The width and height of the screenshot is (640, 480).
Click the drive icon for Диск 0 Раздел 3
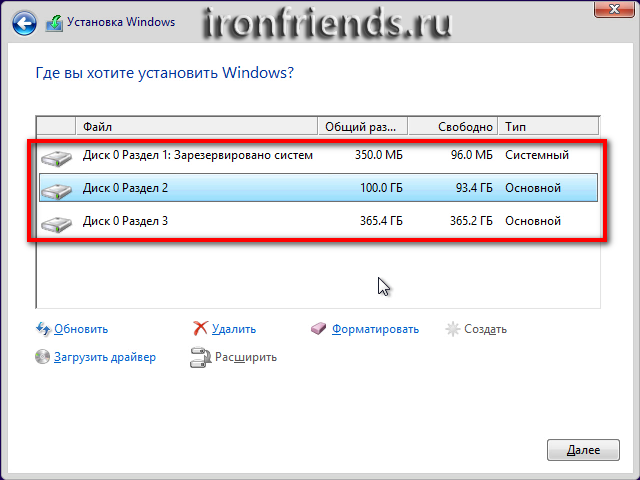(x=57, y=221)
